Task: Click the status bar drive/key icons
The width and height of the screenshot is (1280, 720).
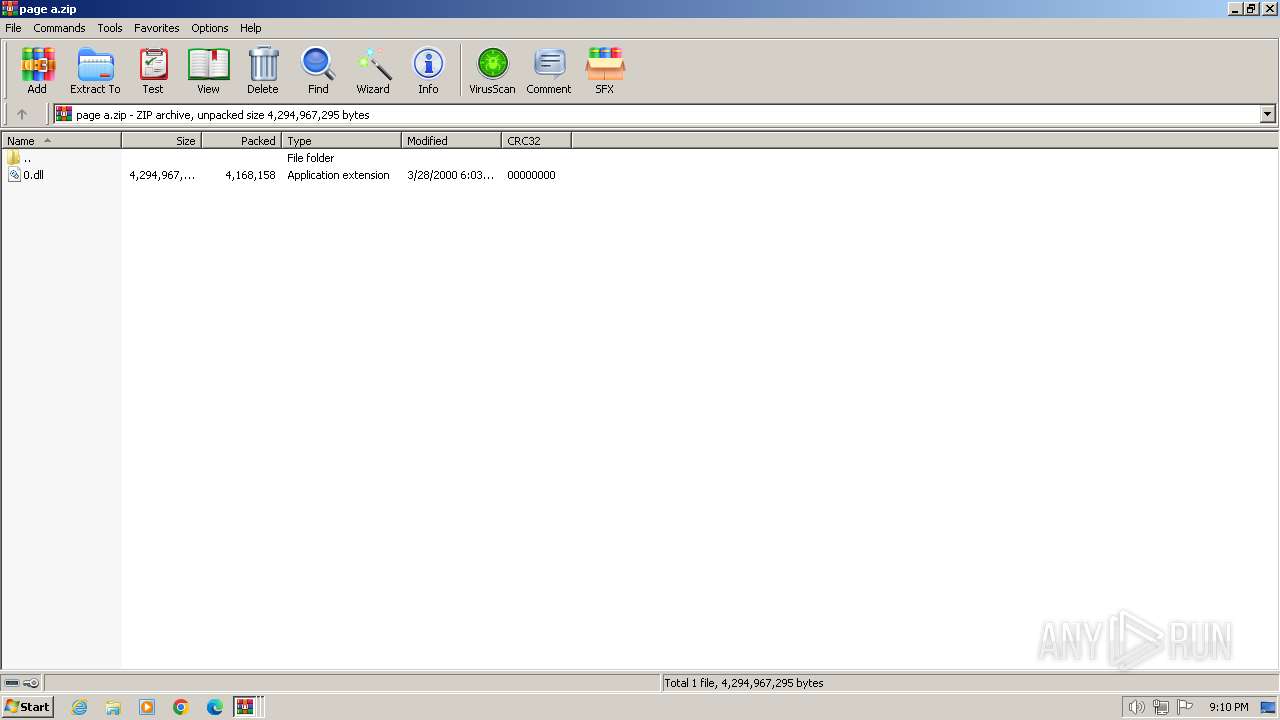Action: [x=21, y=683]
